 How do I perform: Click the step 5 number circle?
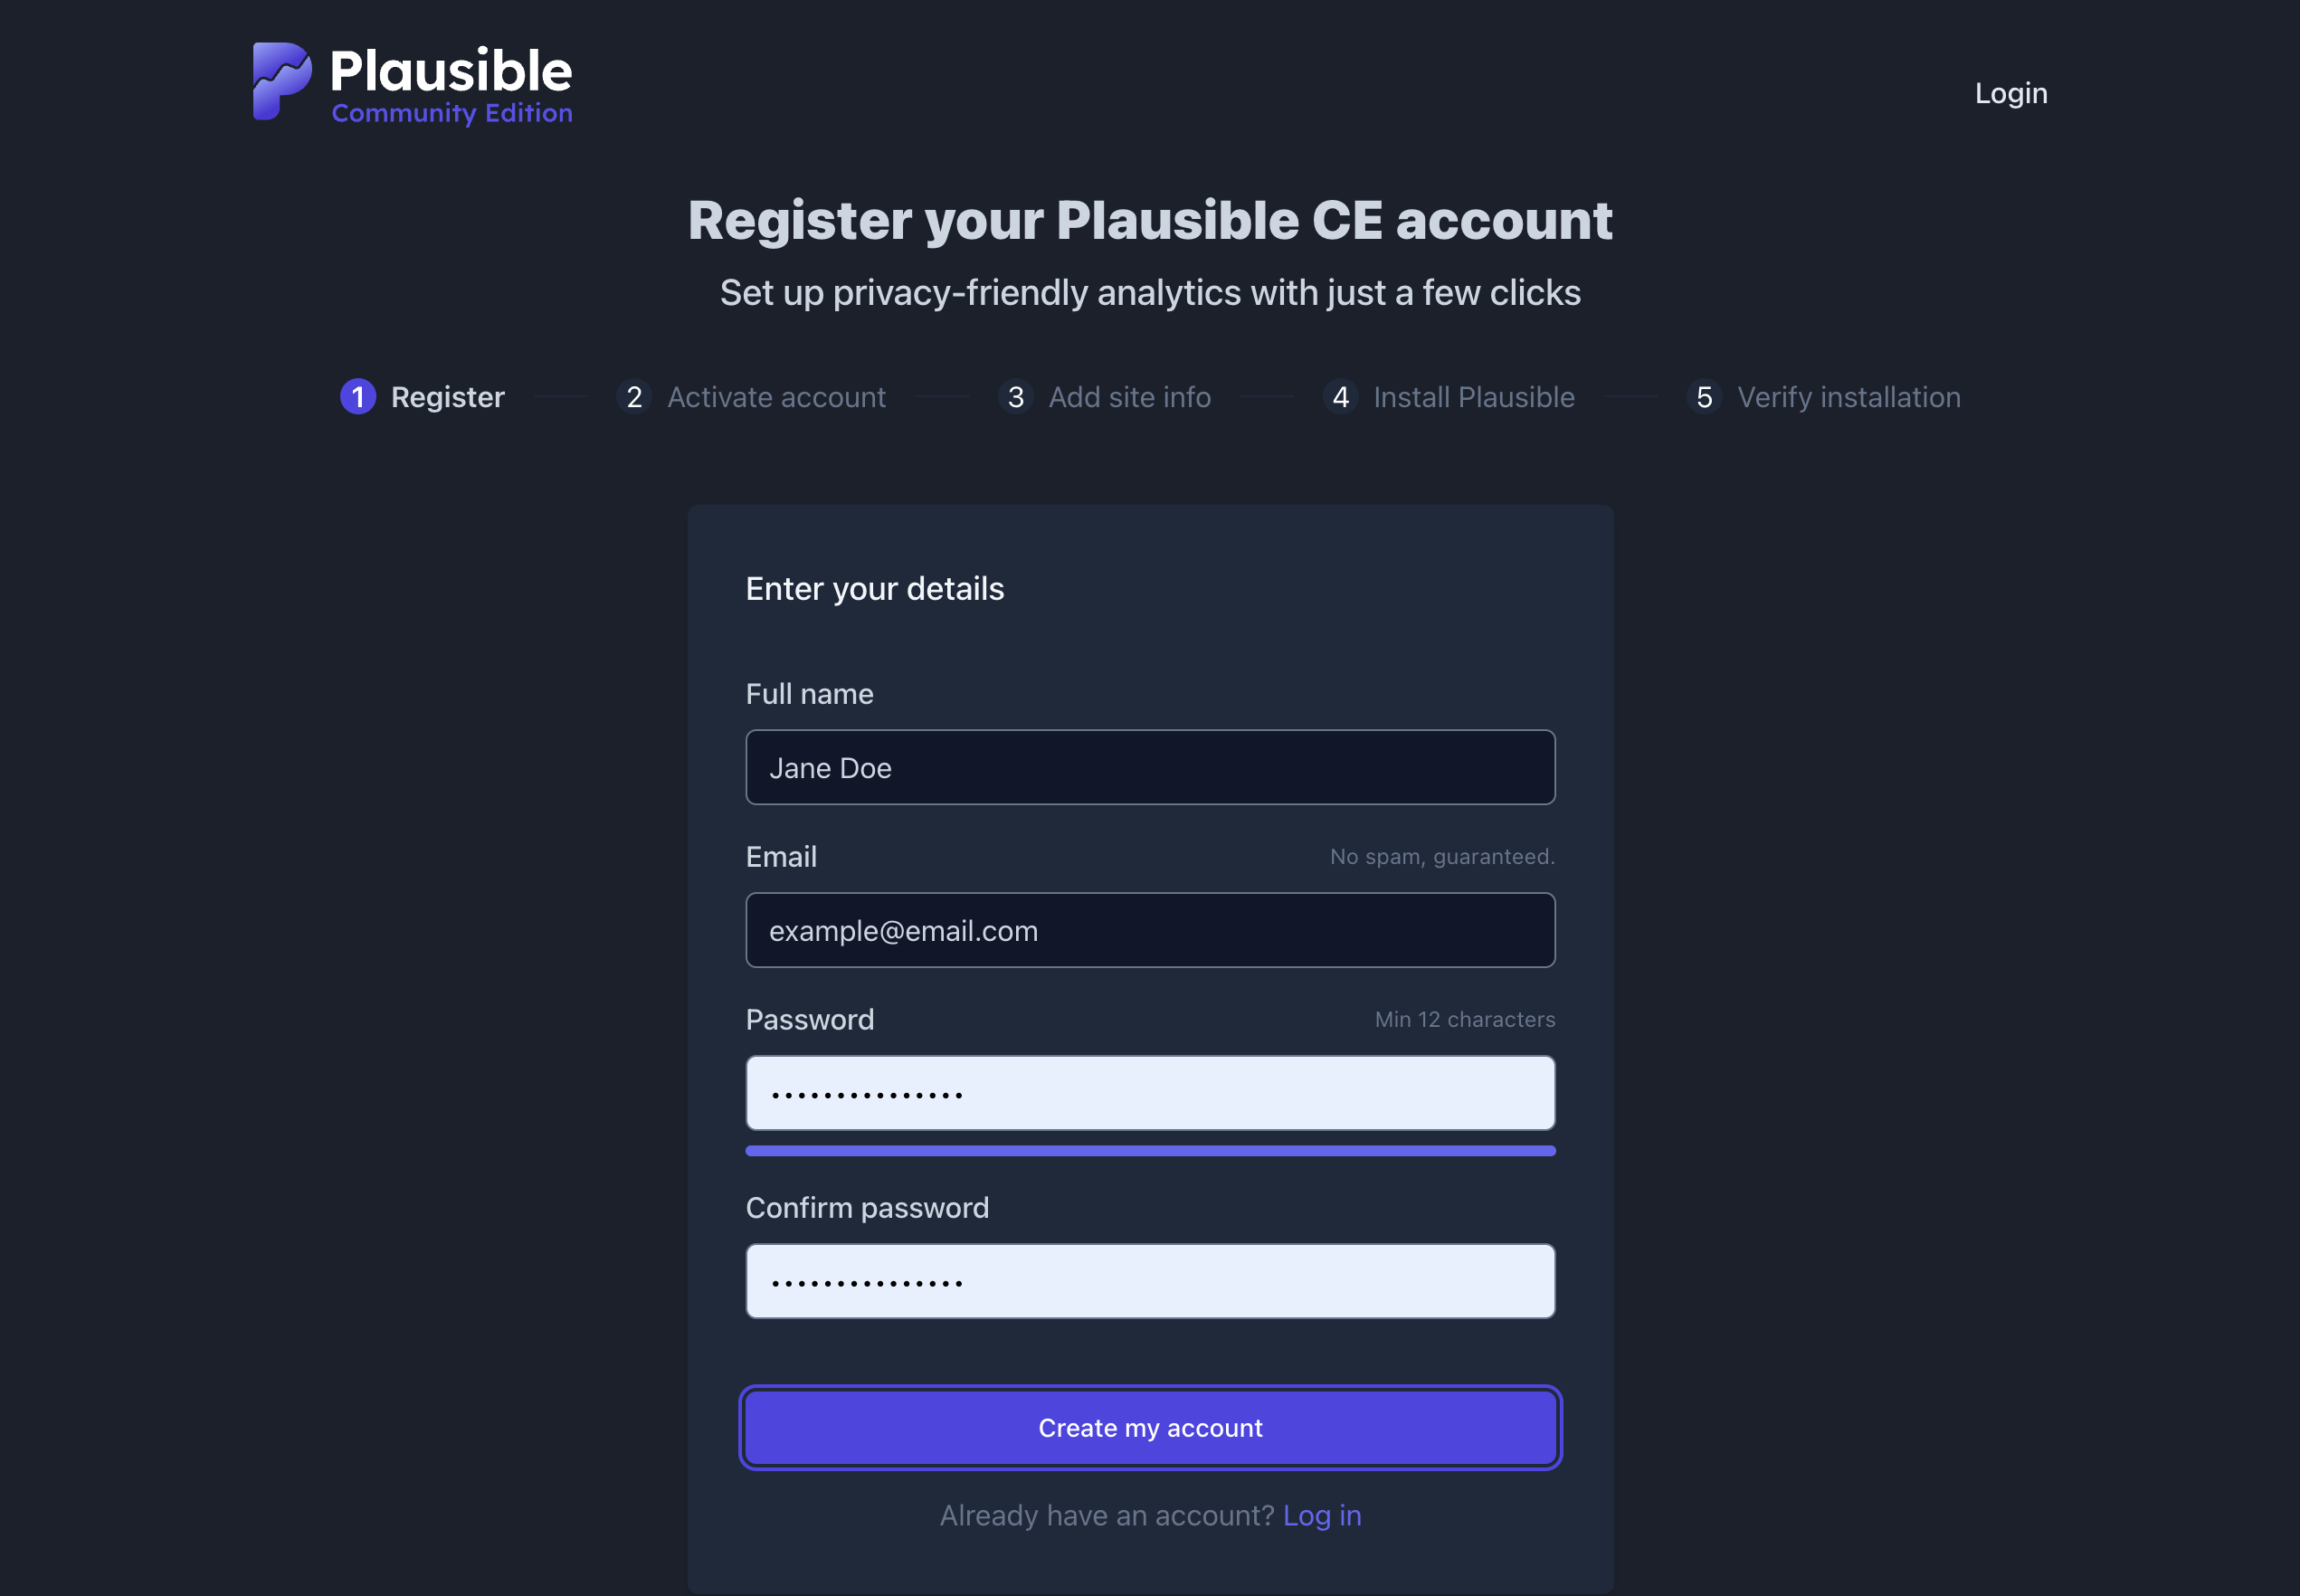click(1704, 397)
